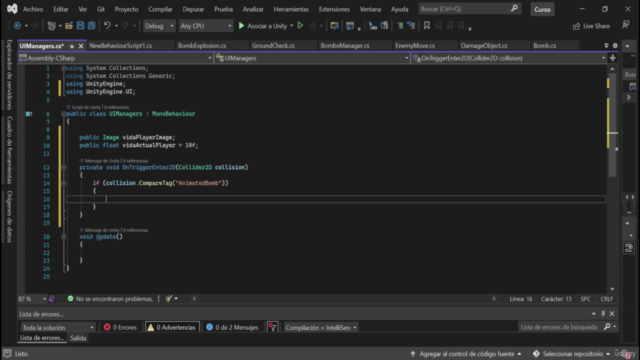Toggle the error list filter icon
Viewport: 640px width, 360px height.
click(x=272, y=327)
